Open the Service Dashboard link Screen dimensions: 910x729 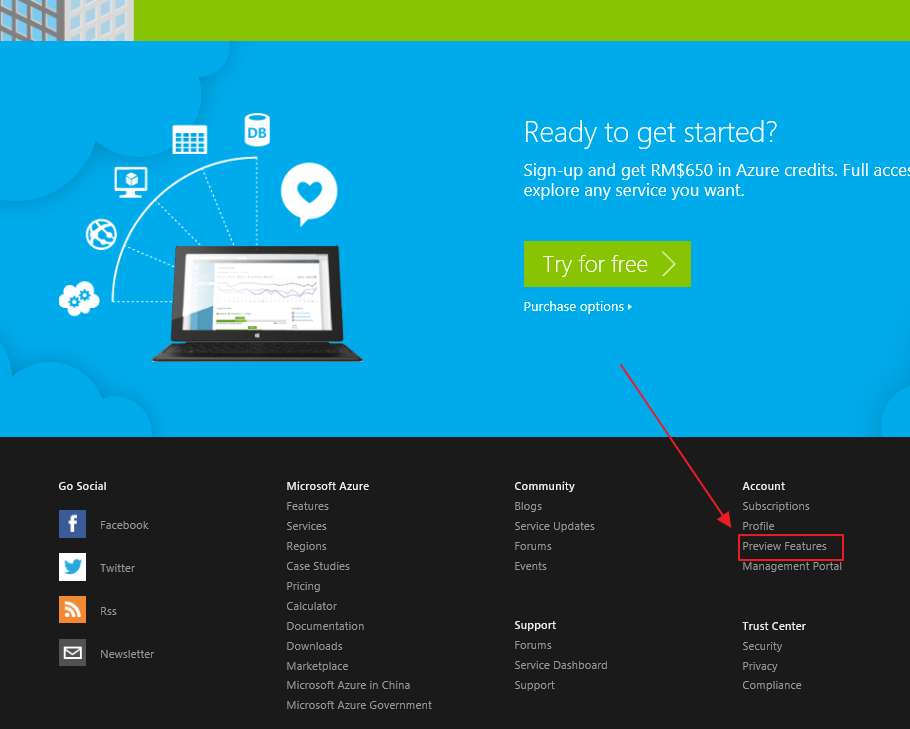[561, 665]
